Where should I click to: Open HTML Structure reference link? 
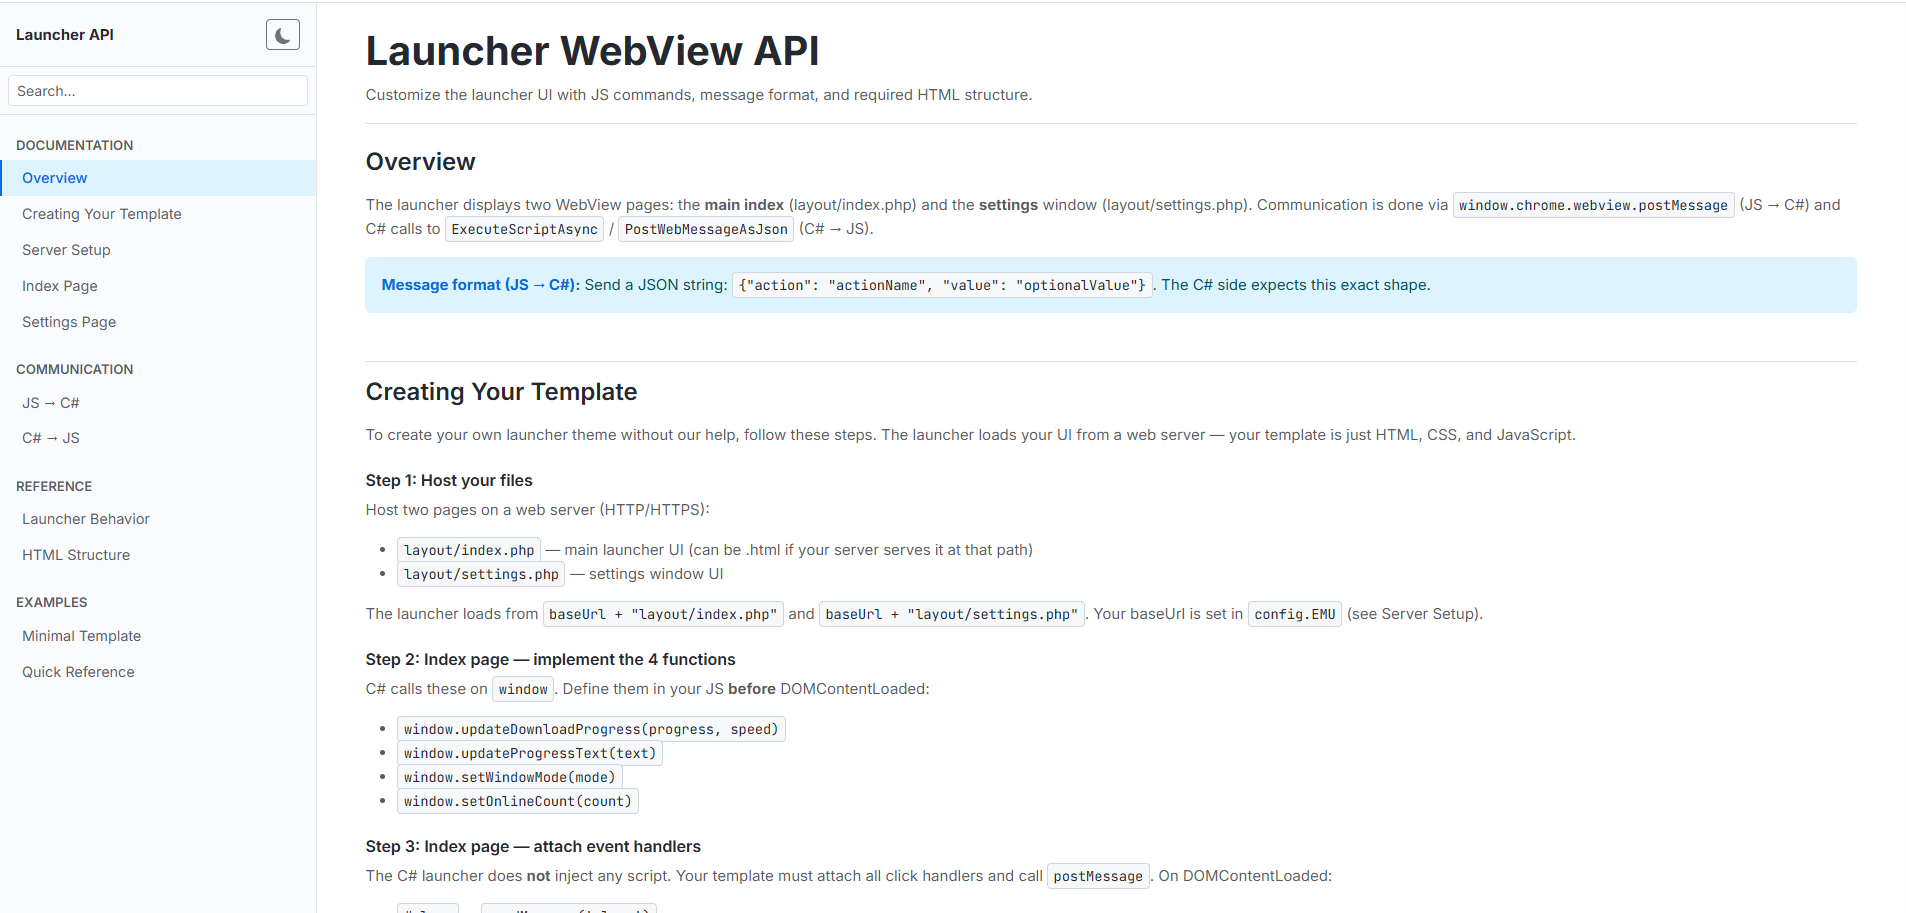76,555
